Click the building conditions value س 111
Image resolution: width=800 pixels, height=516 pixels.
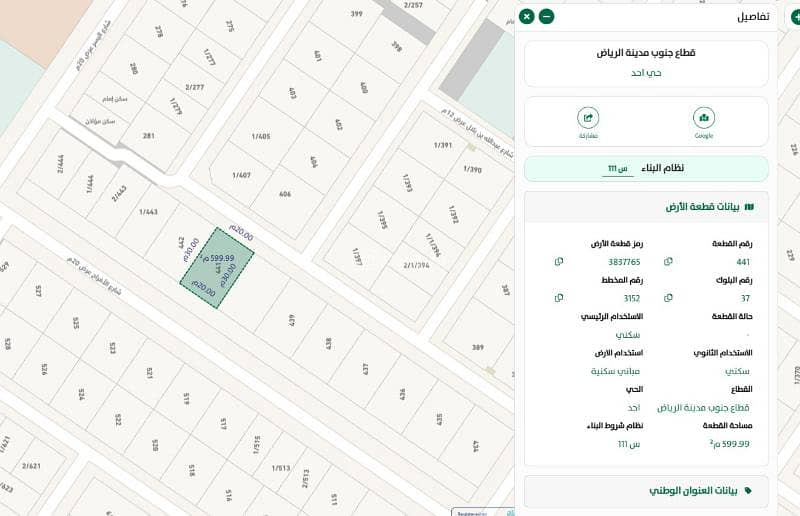pyautogui.click(x=629, y=444)
